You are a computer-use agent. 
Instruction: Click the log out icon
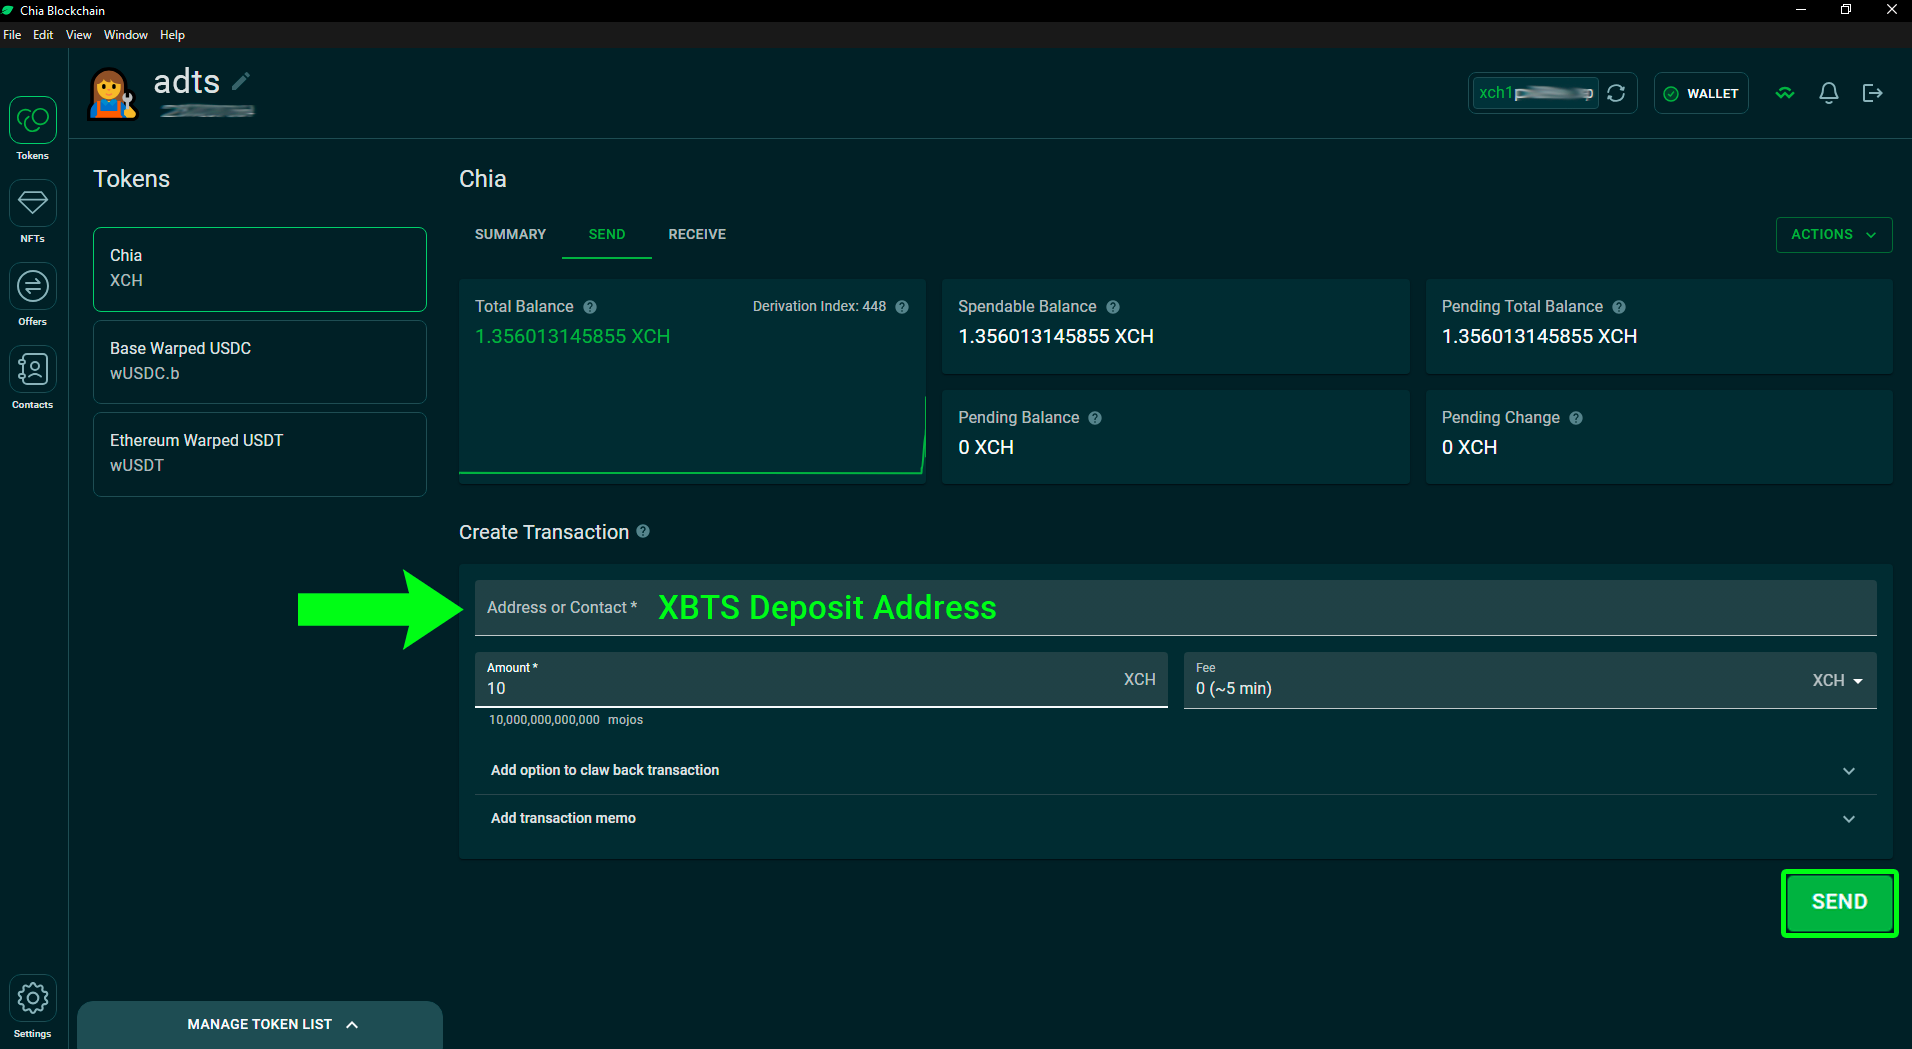coord(1873,93)
